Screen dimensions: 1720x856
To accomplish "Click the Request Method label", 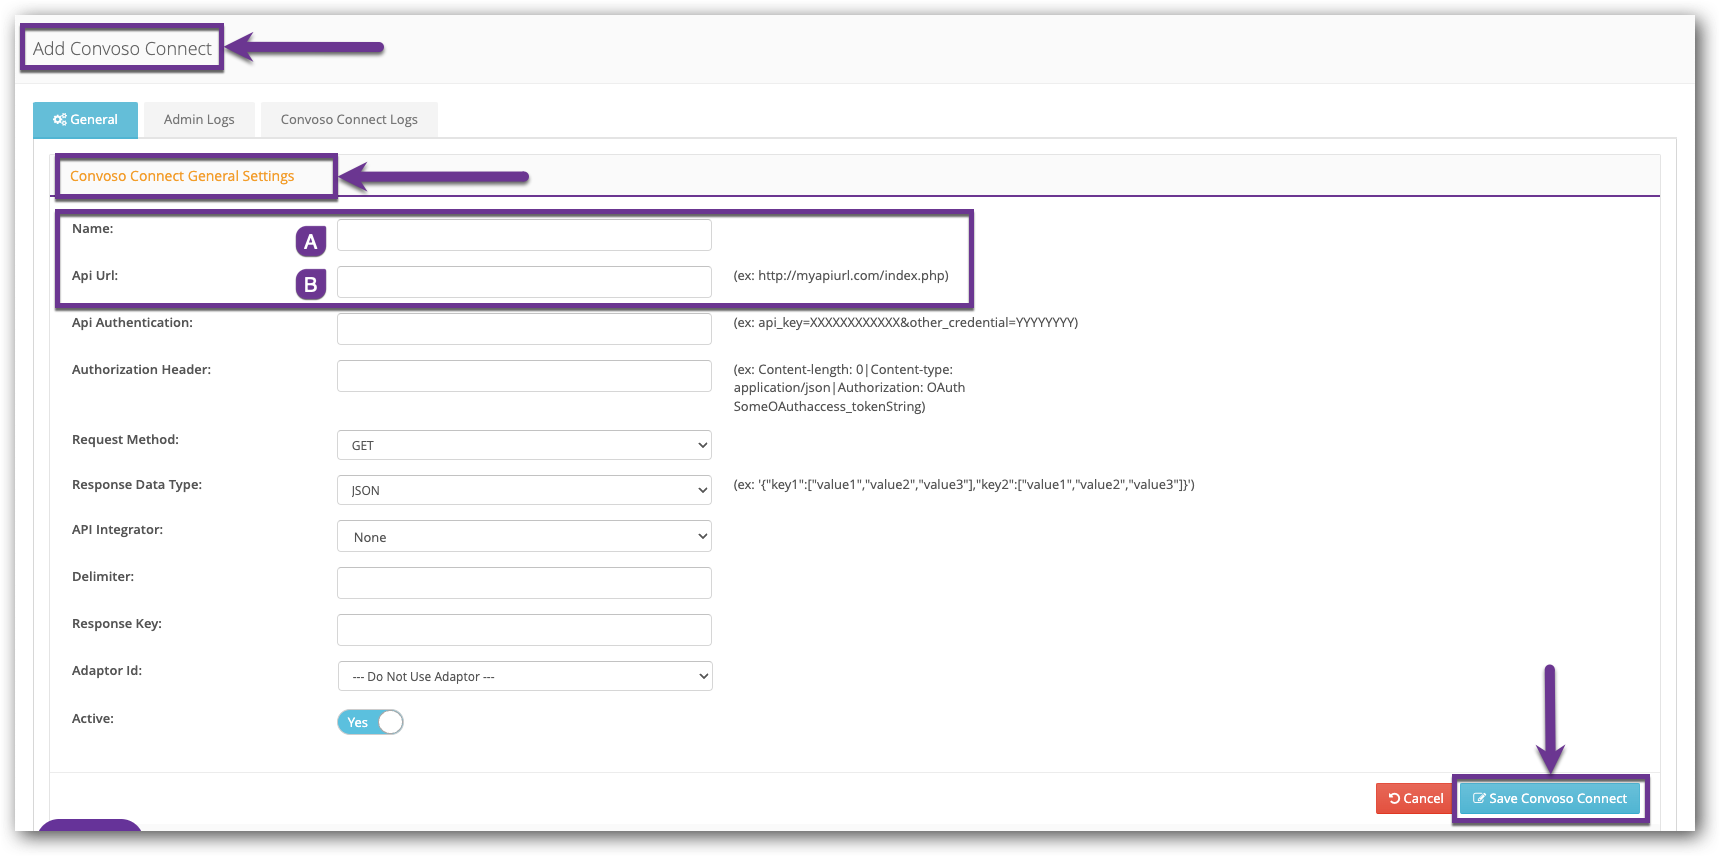I will coord(125,439).
